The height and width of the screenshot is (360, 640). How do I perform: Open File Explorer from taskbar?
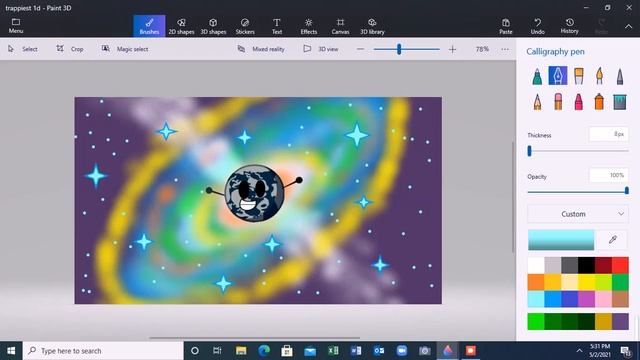coord(241,351)
